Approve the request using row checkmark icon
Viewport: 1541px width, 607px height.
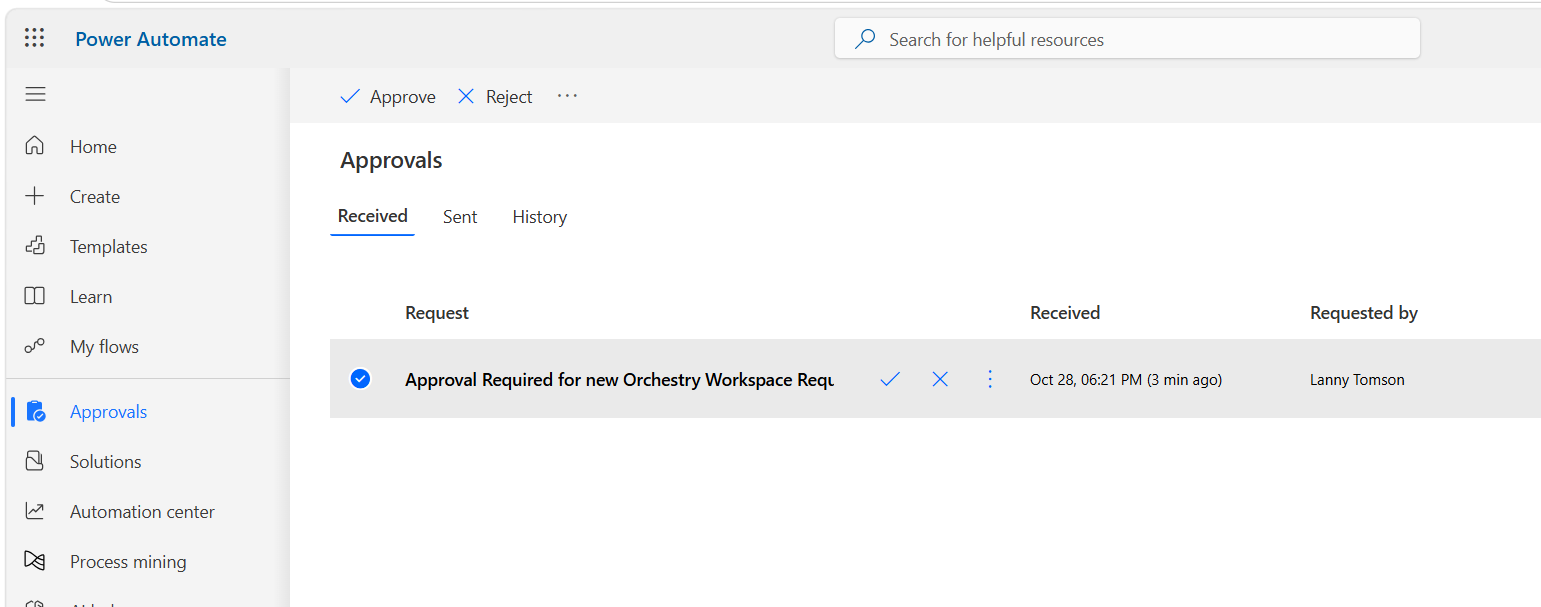coord(890,379)
